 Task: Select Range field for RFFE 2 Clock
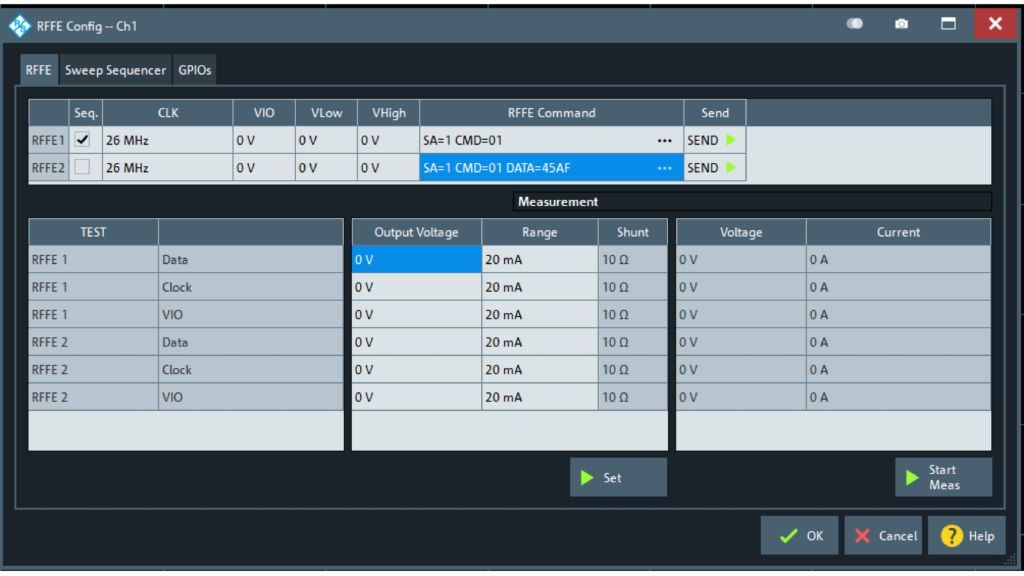pos(540,369)
